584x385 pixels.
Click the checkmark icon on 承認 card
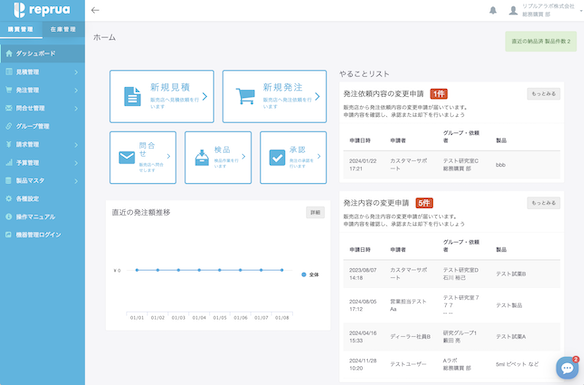(x=277, y=158)
